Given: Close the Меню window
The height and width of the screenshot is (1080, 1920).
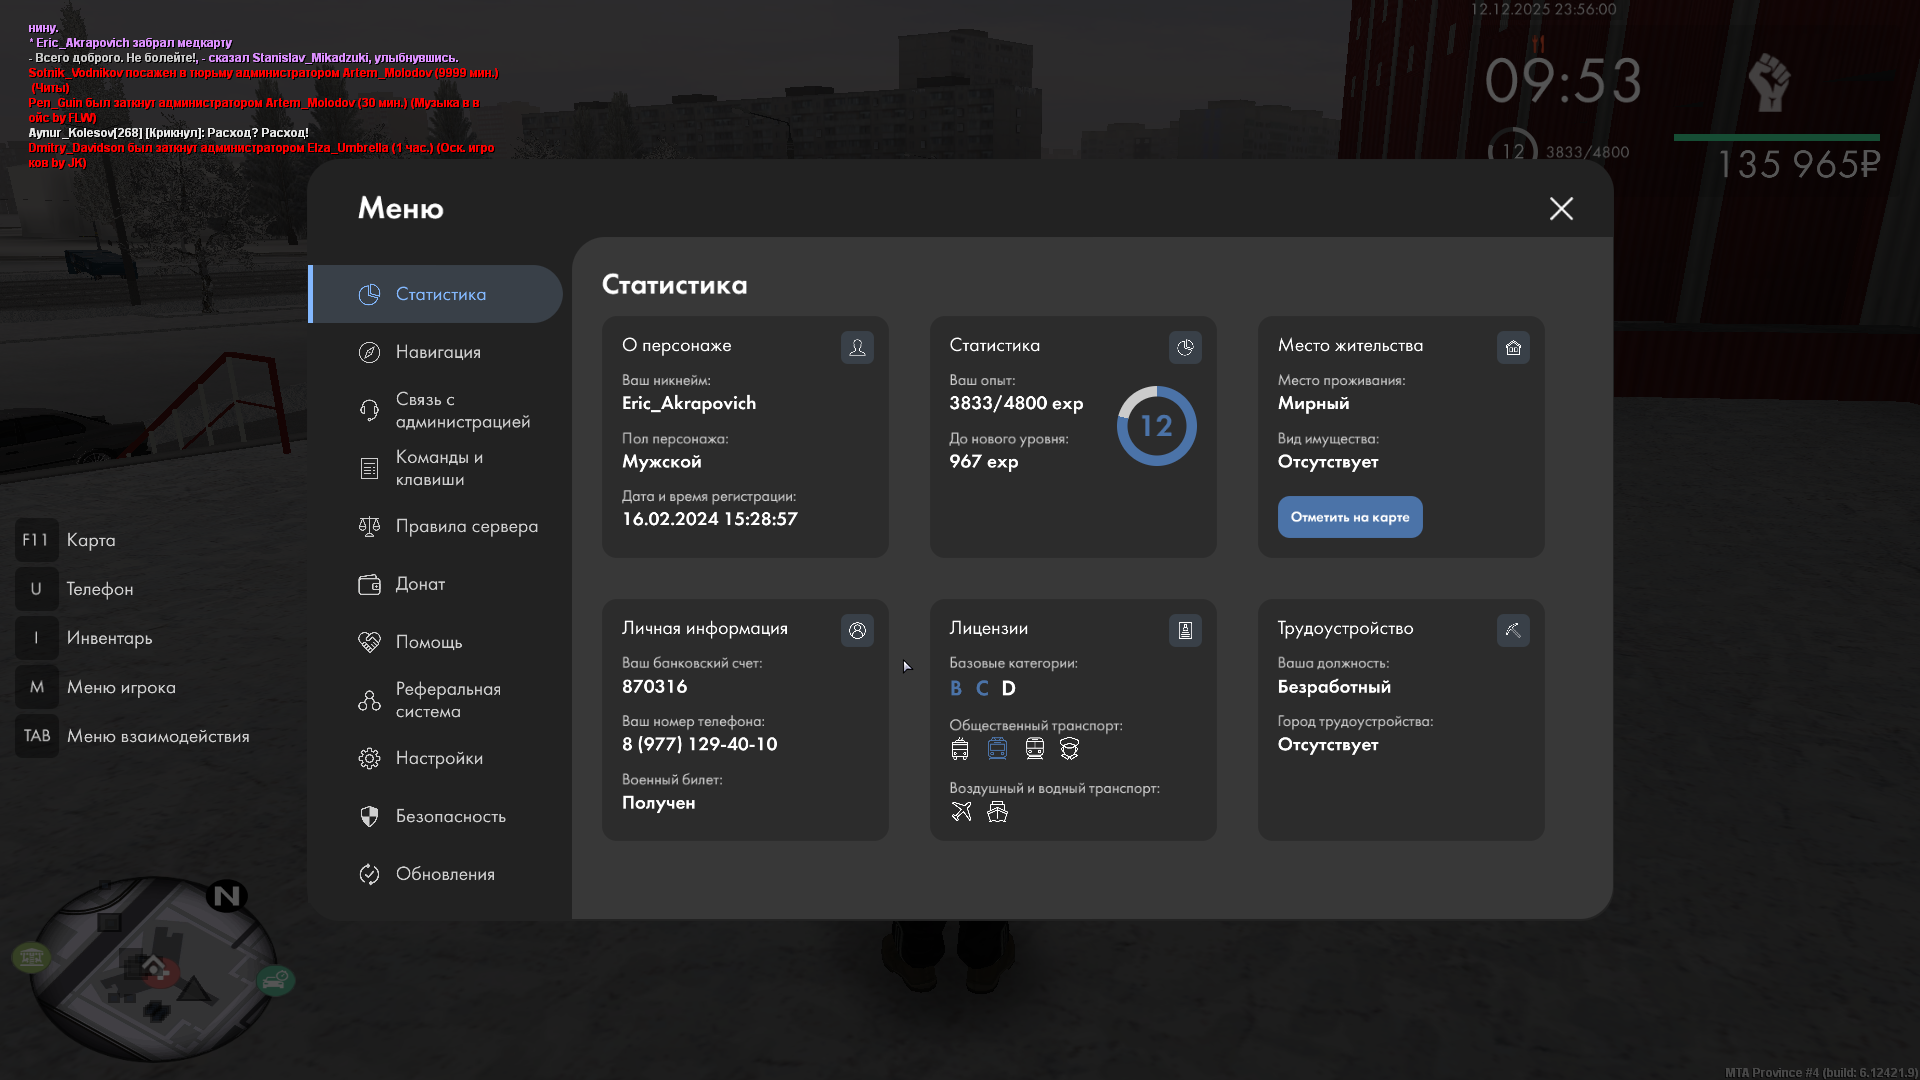Looking at the screenshot, I should 1561,208.
